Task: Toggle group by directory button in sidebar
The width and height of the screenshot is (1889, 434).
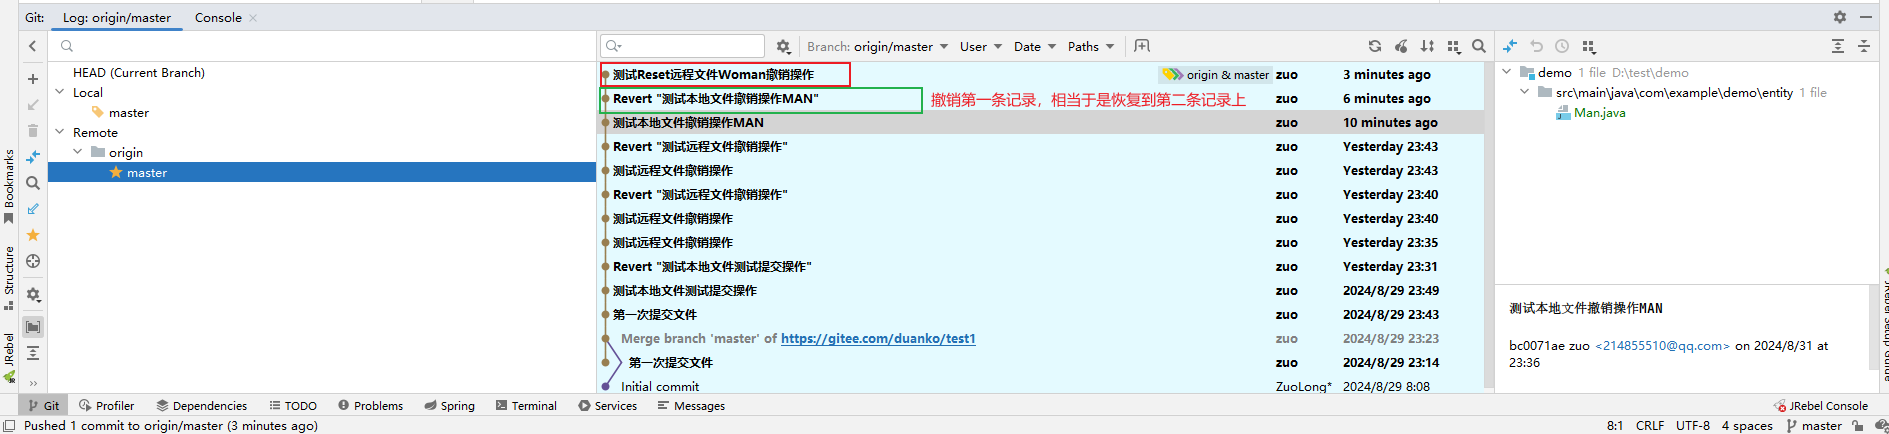Action: coord(33,327)
